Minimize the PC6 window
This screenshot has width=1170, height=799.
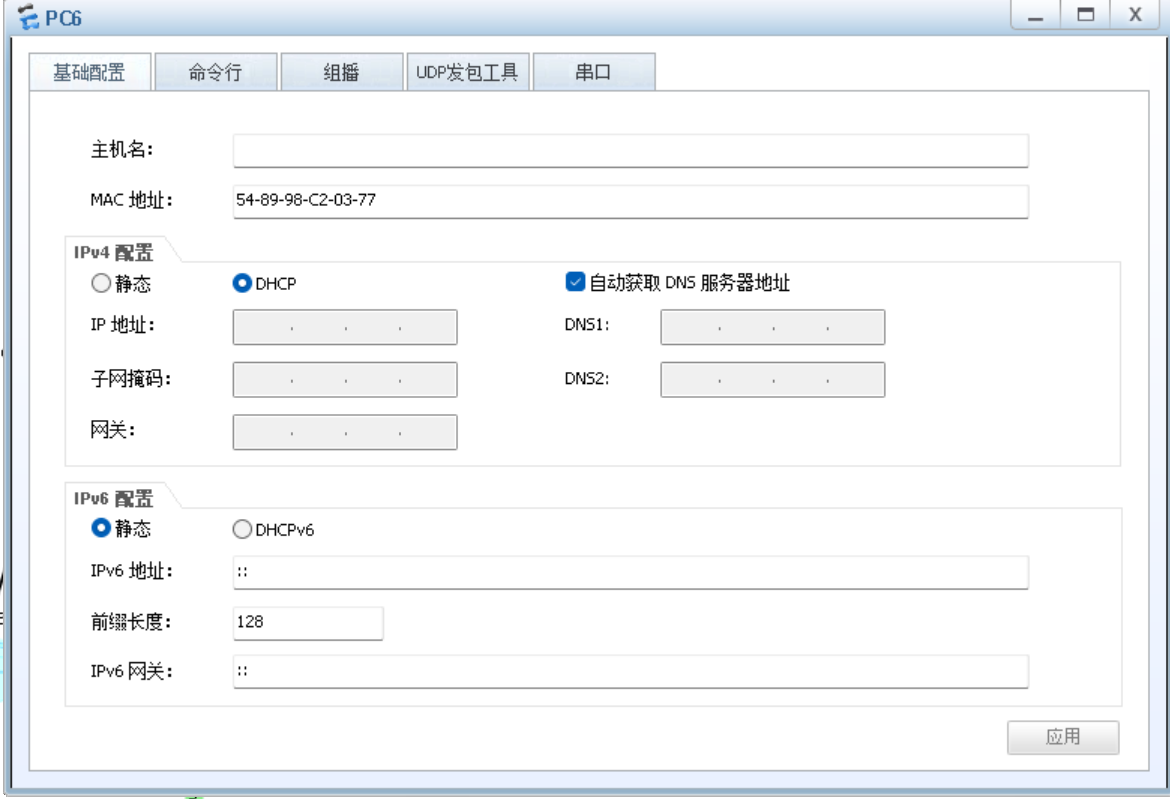1036,15
